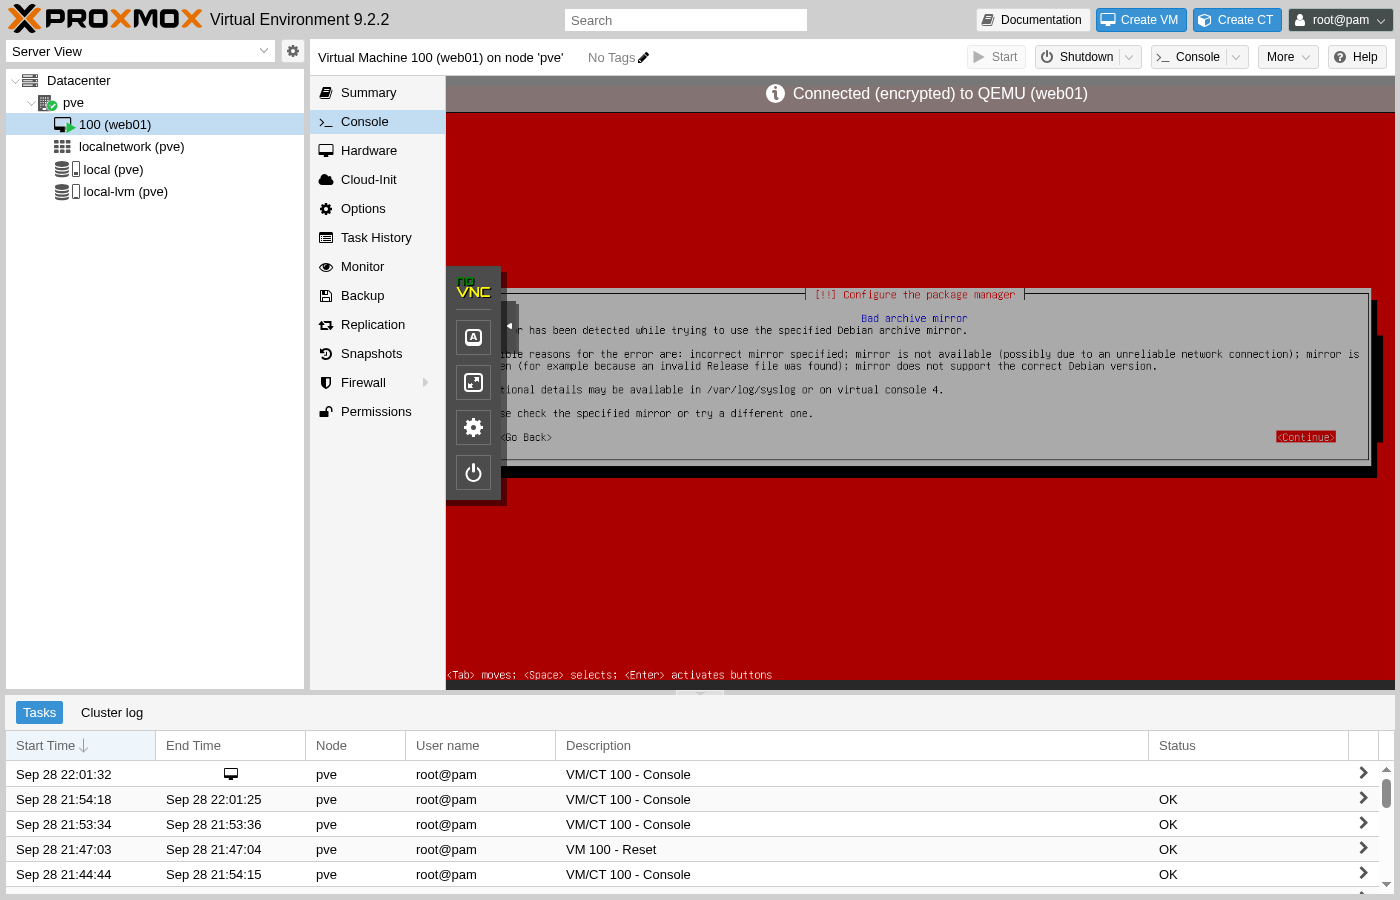The height and width of the screenshot is (900, 1400).
Task: Edit tags with pencil icon
Action: (x=643, y=57)
